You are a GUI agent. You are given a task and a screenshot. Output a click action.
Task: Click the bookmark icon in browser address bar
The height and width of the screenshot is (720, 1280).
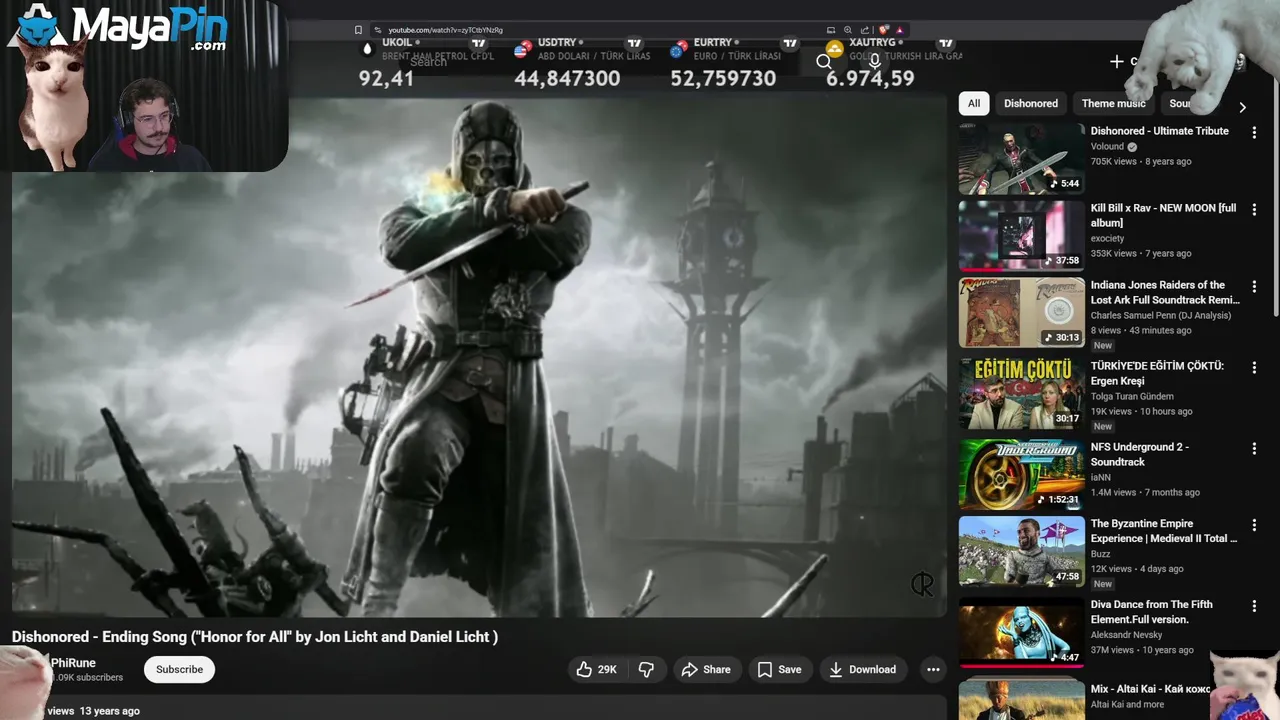click(359, 30)
